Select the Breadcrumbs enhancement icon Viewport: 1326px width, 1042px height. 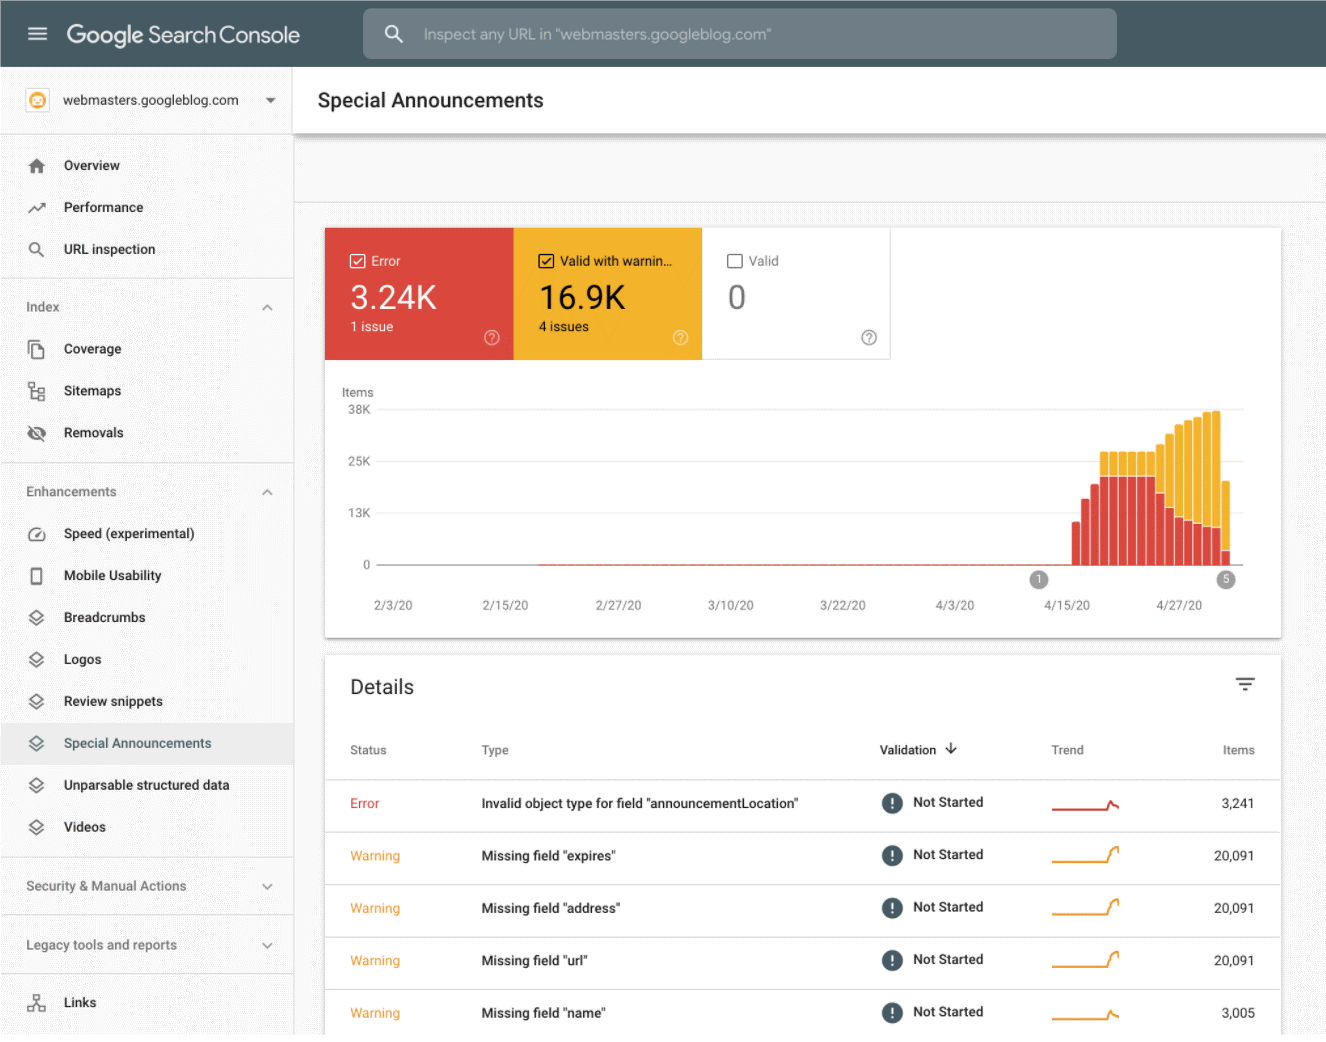[x=37, y=617]
